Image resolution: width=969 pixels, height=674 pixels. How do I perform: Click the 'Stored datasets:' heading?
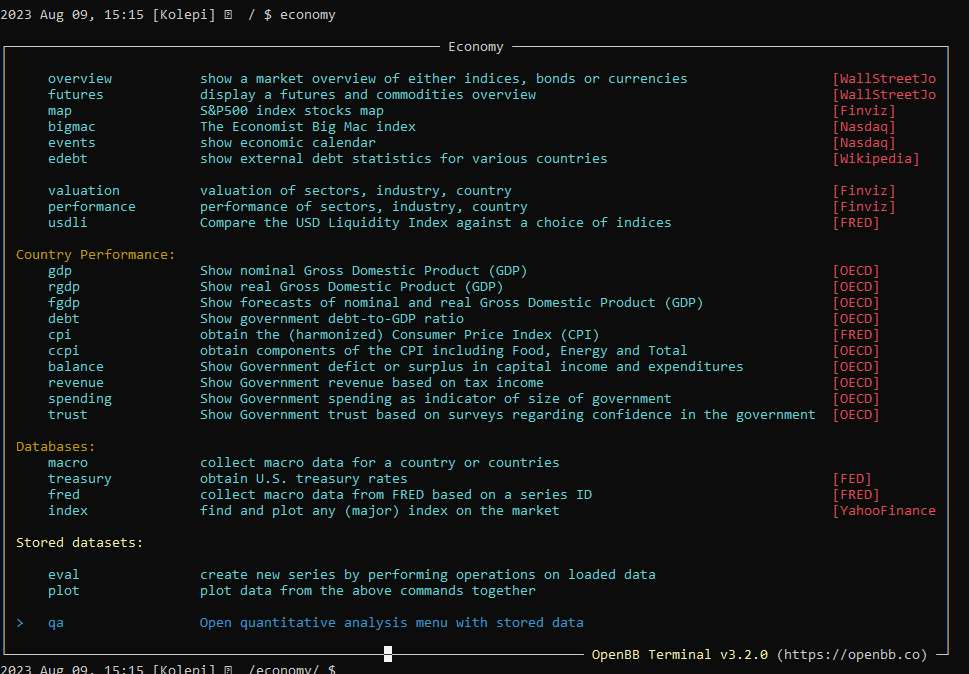(80, 543)
